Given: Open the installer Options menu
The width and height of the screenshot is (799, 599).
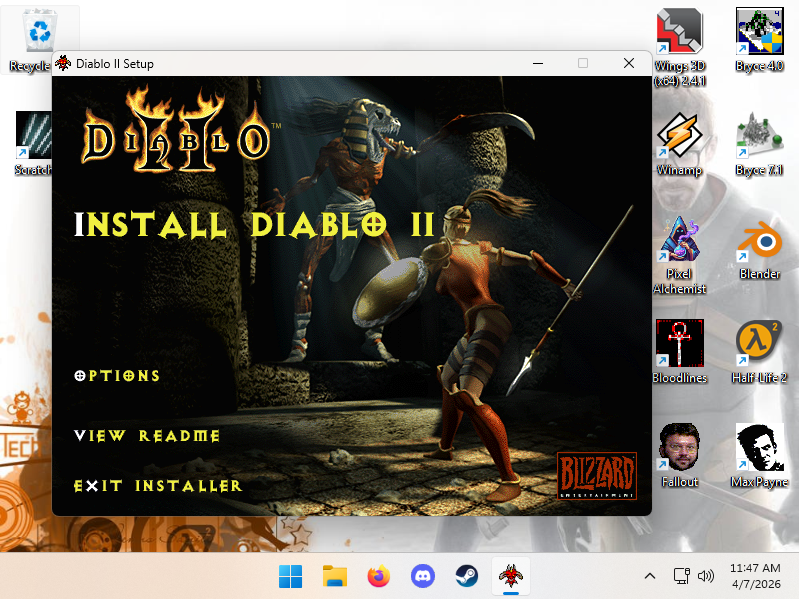Looking at the screenshot, I should pyautogui.click(x=117, y=376).
